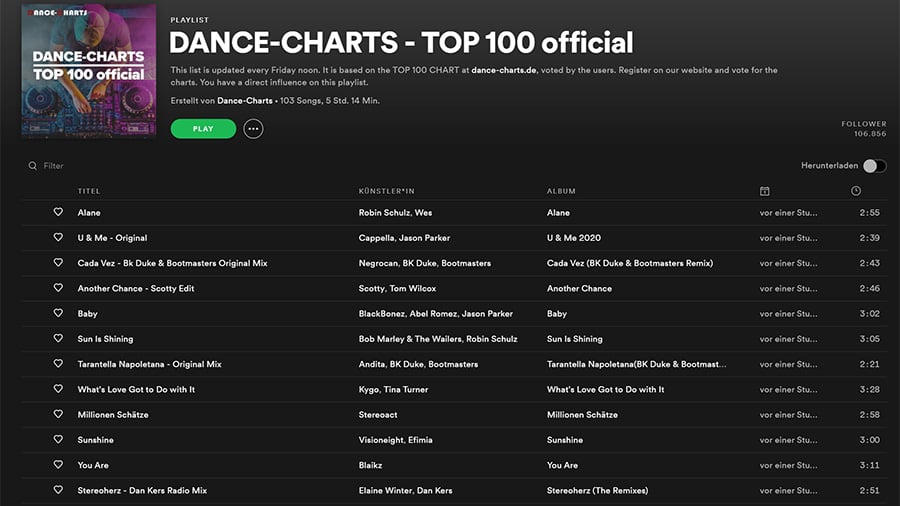
Task: Heart What's Love Got to Do with It
Action: 58,388
